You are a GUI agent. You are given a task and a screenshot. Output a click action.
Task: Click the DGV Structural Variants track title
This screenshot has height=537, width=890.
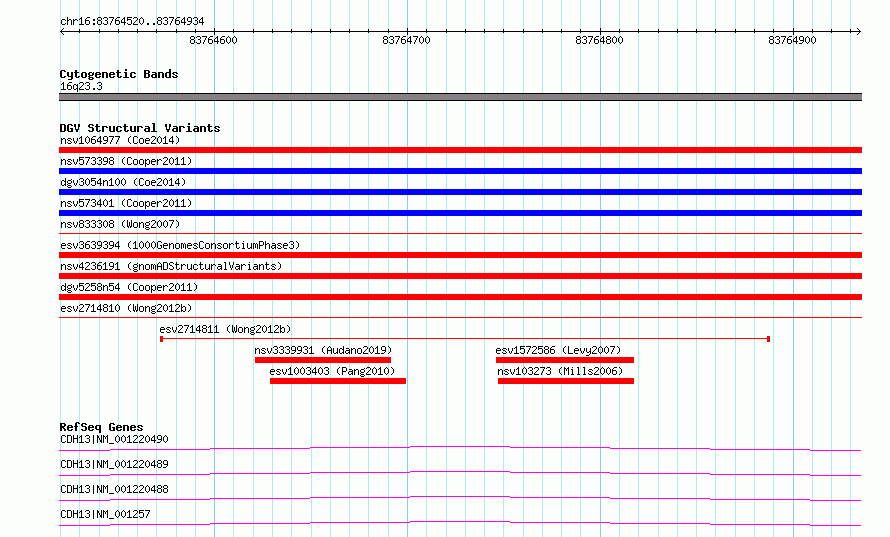pos(140,128)
